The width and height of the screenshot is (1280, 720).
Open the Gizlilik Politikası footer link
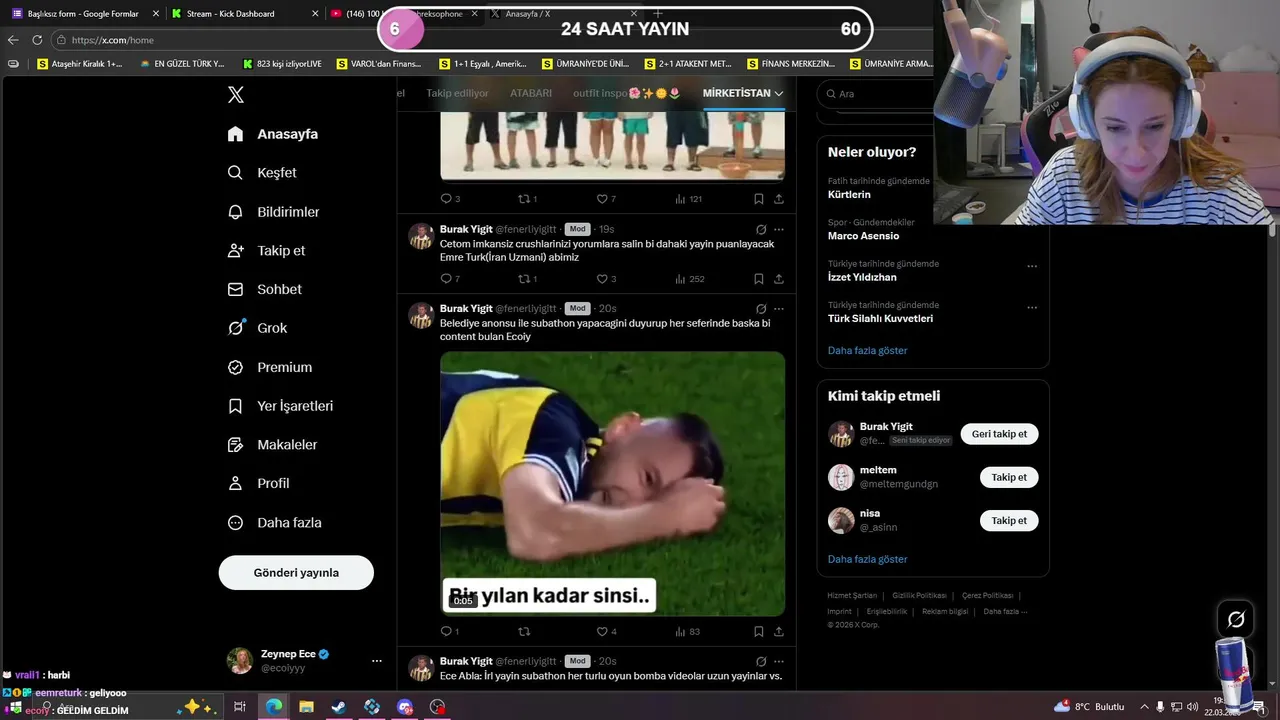point(919,596)
